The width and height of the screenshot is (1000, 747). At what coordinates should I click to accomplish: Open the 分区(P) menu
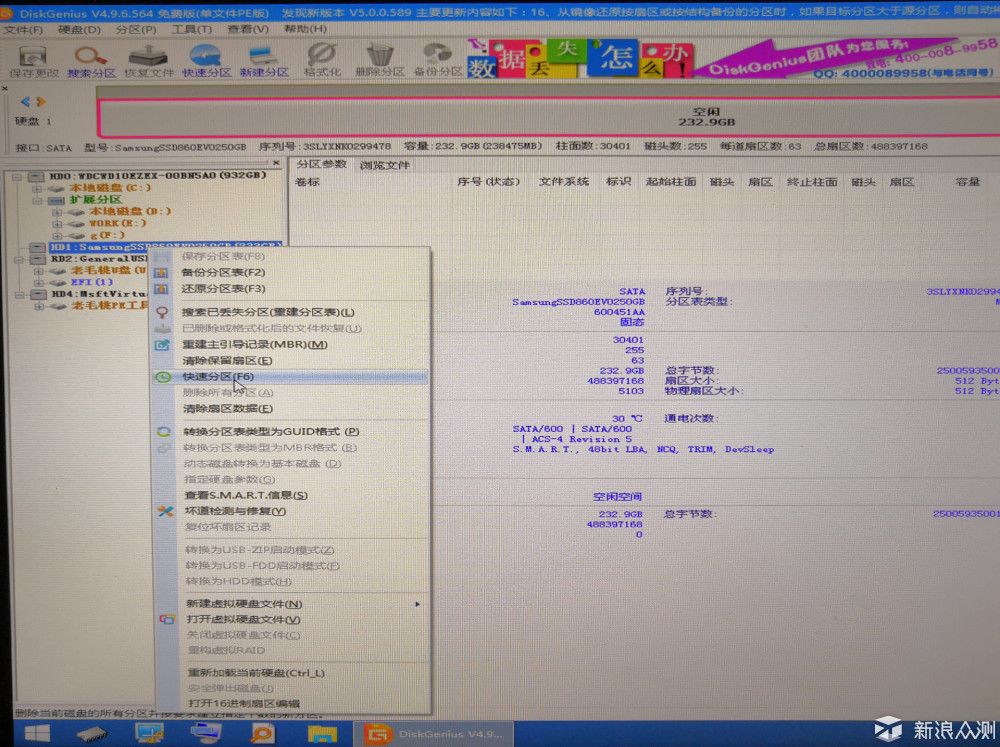pyautogui.click(x=136, y=30)
